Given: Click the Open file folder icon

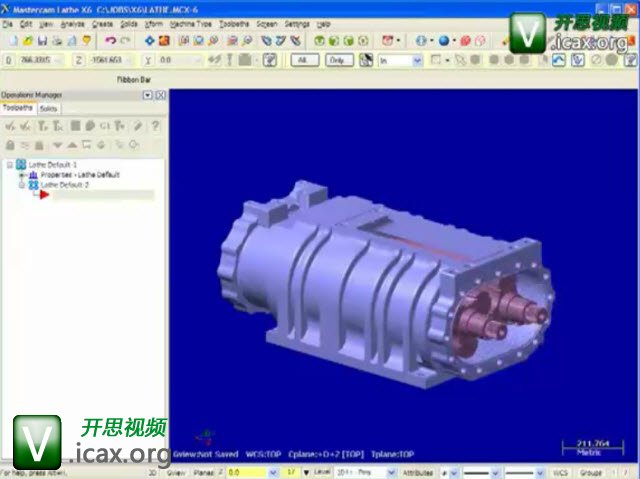Looking at the screenshot, I should coord(28,40).
